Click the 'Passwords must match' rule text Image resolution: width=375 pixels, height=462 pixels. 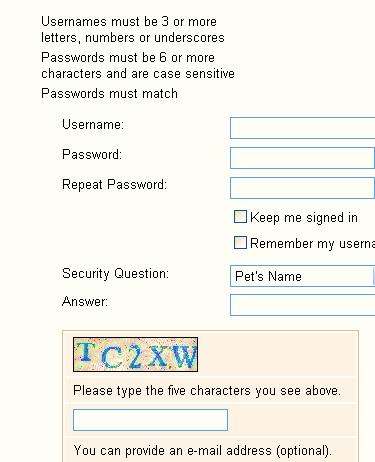point(109,94)
